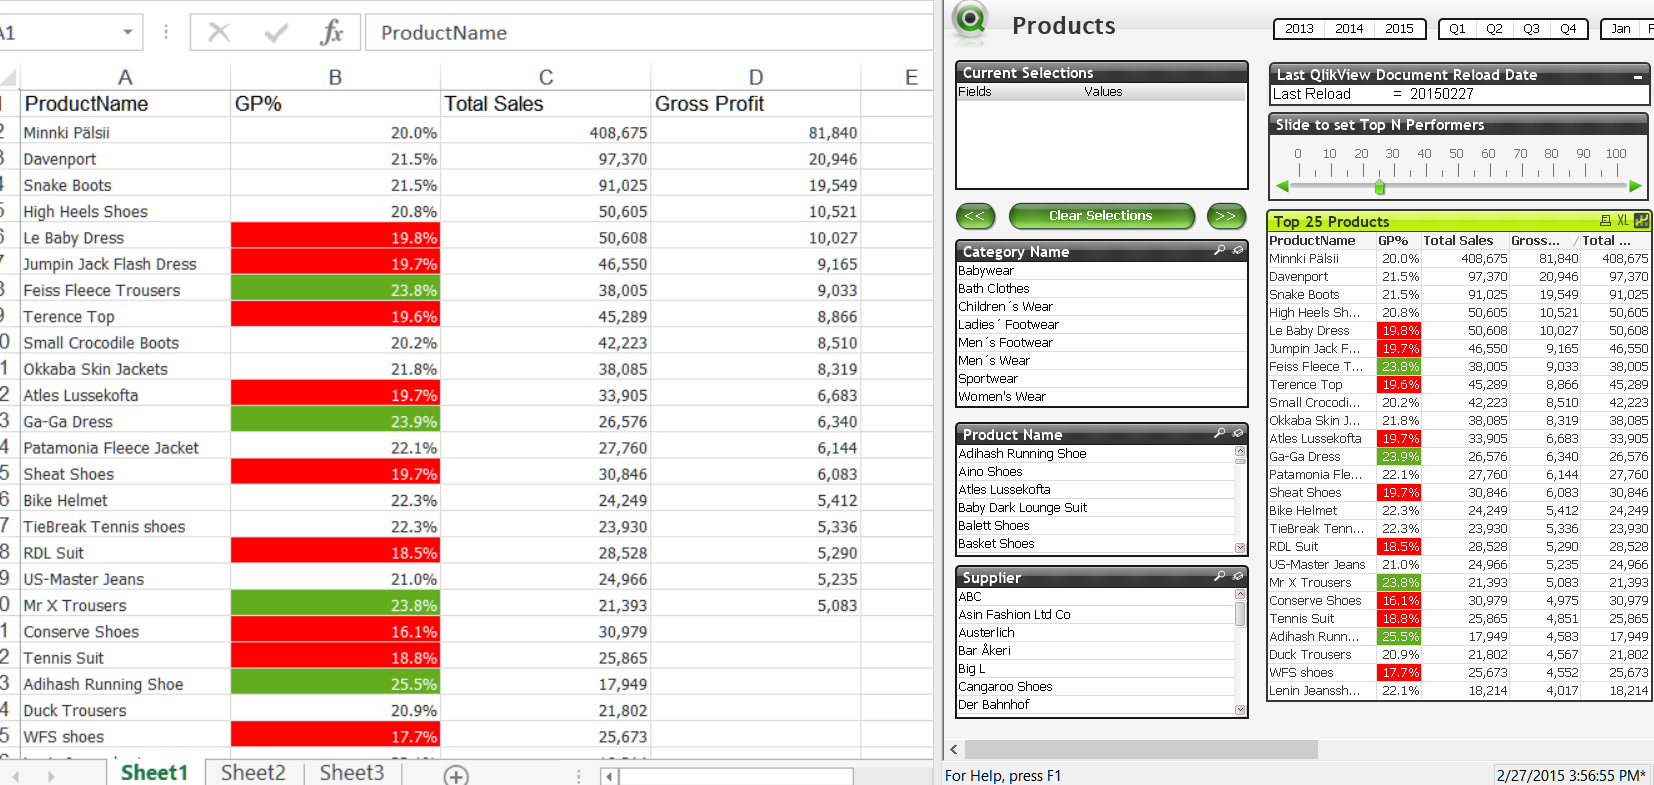Select year 2015
Viewport: 1654px width, 785px height.
click(x=1399, y=29)
